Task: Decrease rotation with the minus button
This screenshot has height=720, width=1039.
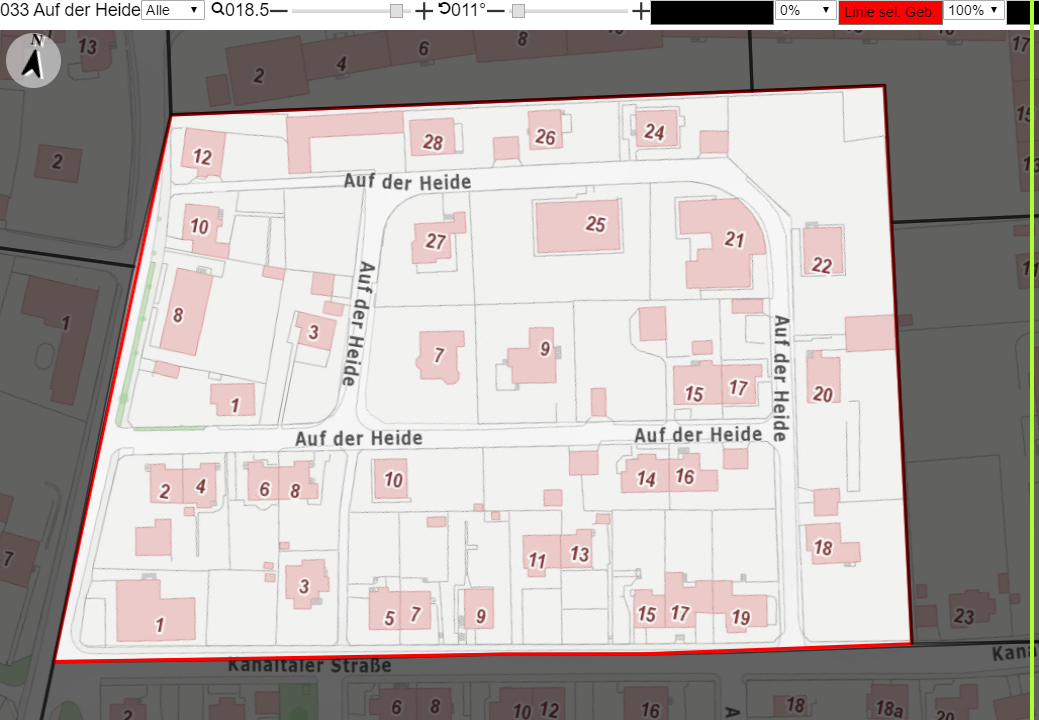Action: 496,11
